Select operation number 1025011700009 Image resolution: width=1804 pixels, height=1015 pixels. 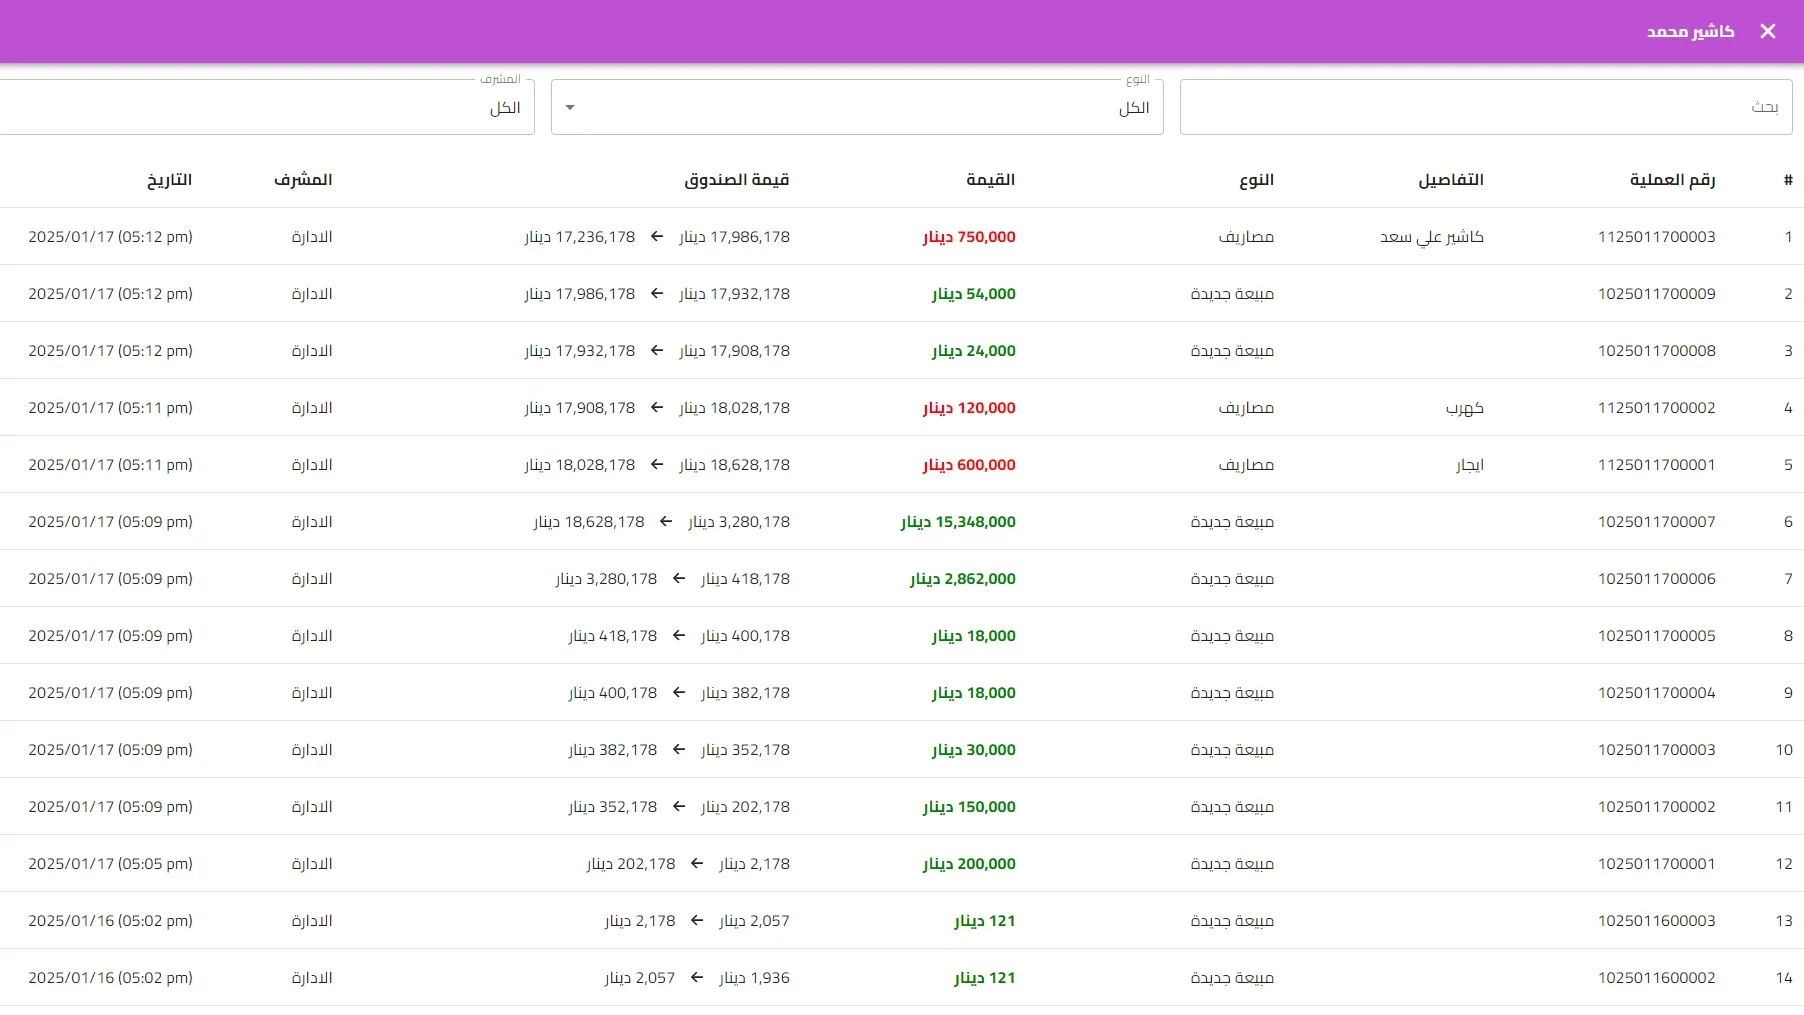click(1656, 294)
